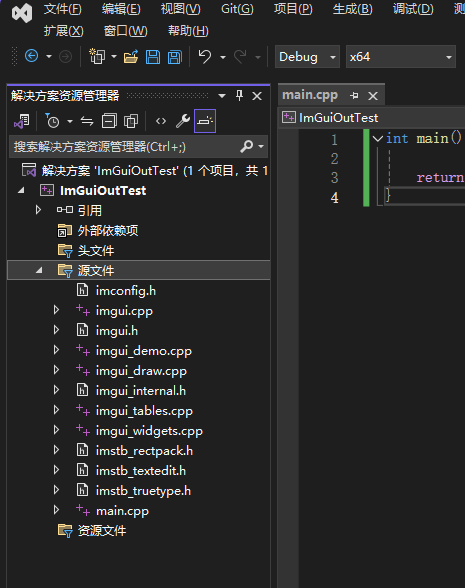Viewport: 465px width, 588px height.
Task: Expand the 引用 references node
Action: [38, 210]
